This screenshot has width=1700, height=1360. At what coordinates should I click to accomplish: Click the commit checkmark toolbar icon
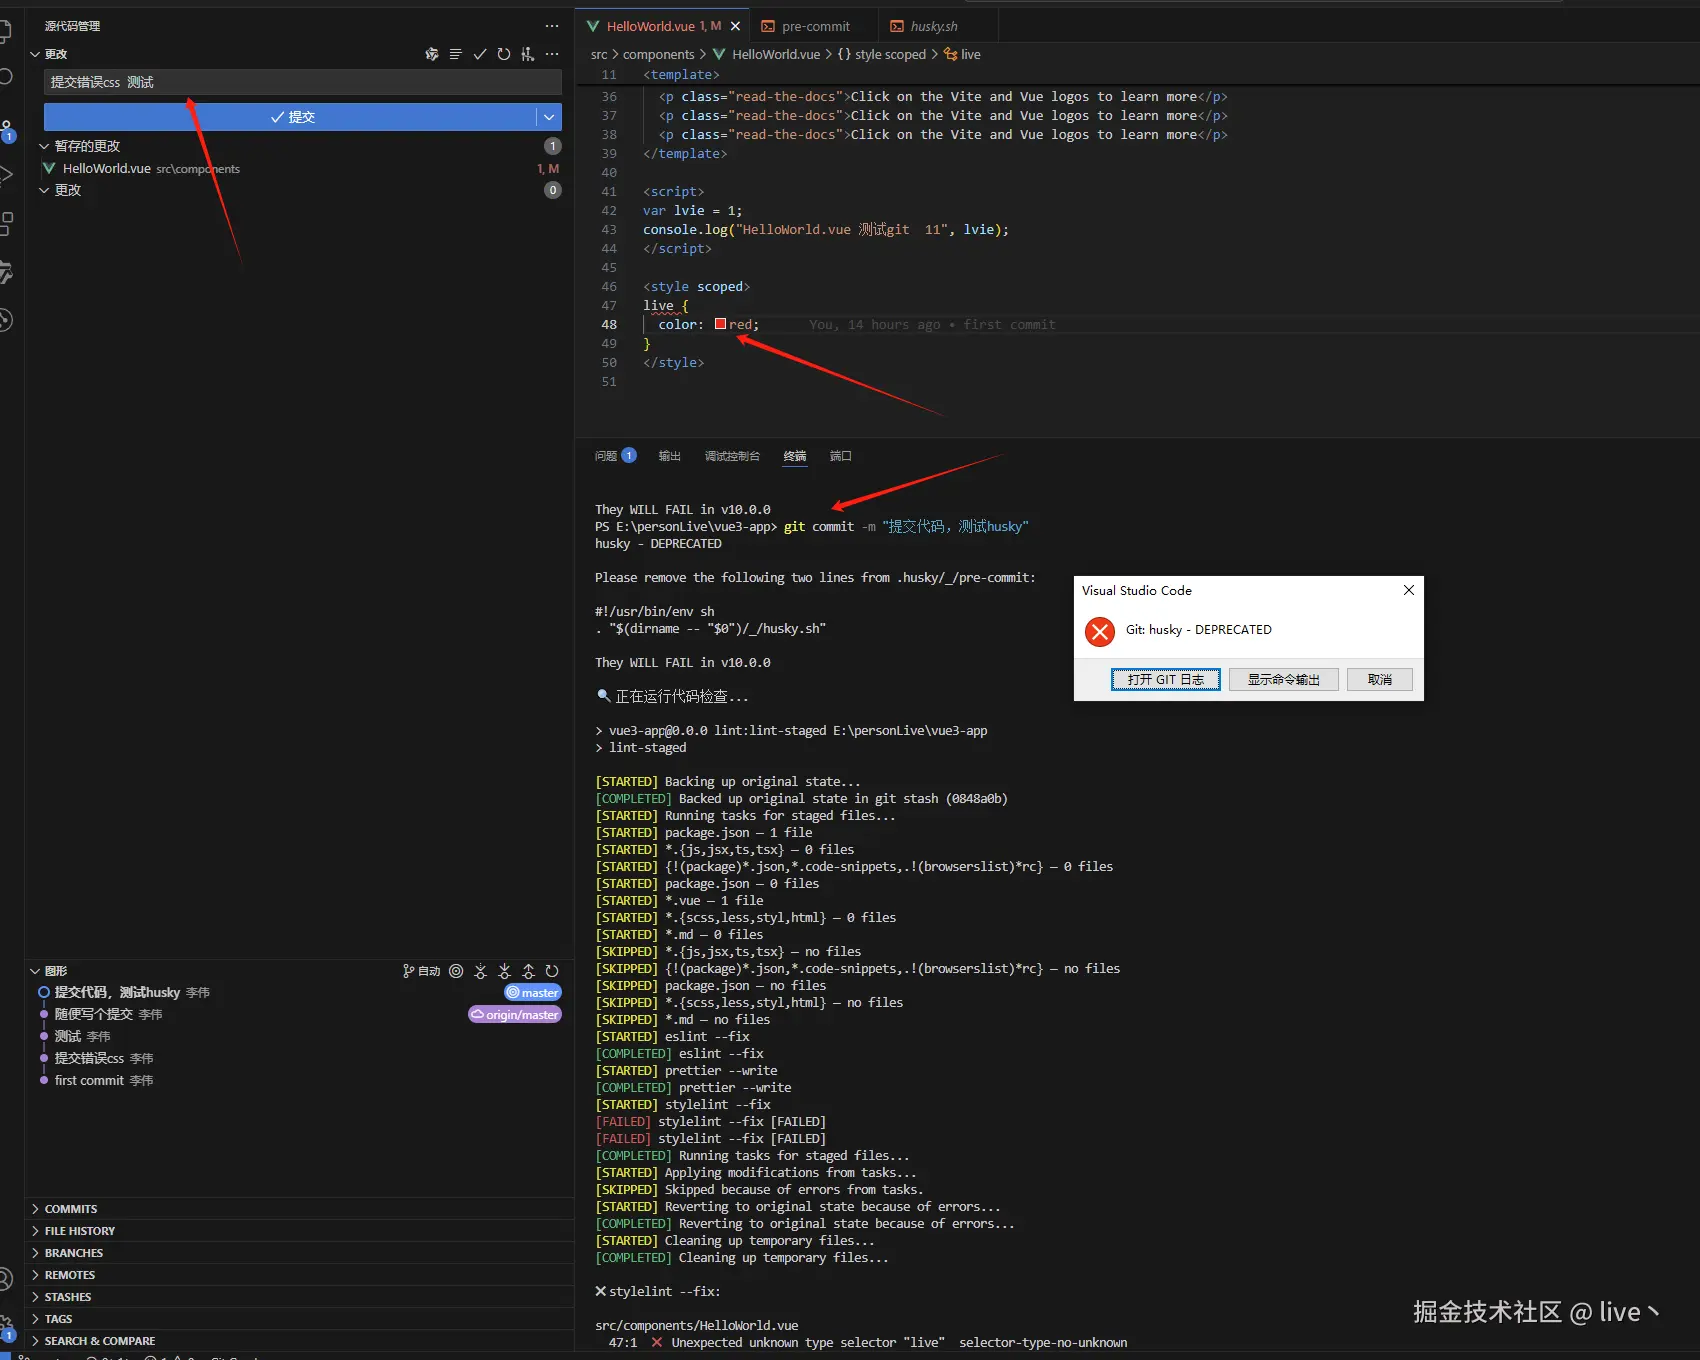[480, 54]
